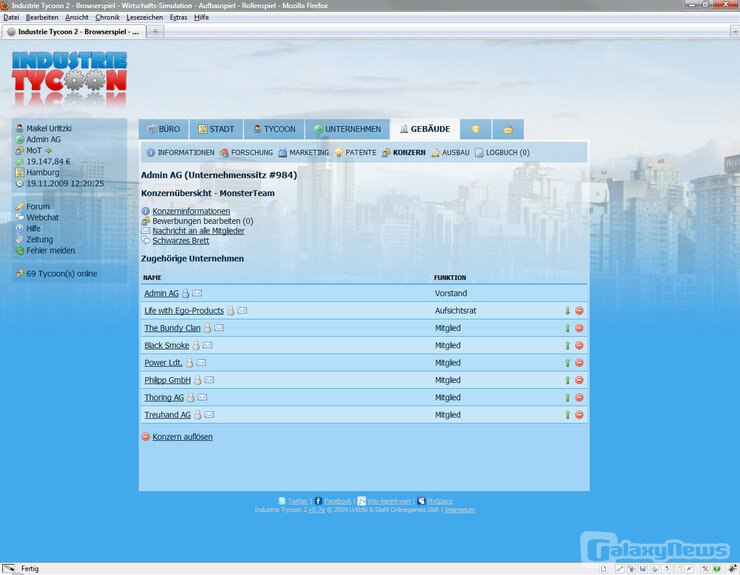The width and height of the screenshot is (740, 575).
Task: Message Treuhand AG via envelope icon
Action: pos(209,414)
